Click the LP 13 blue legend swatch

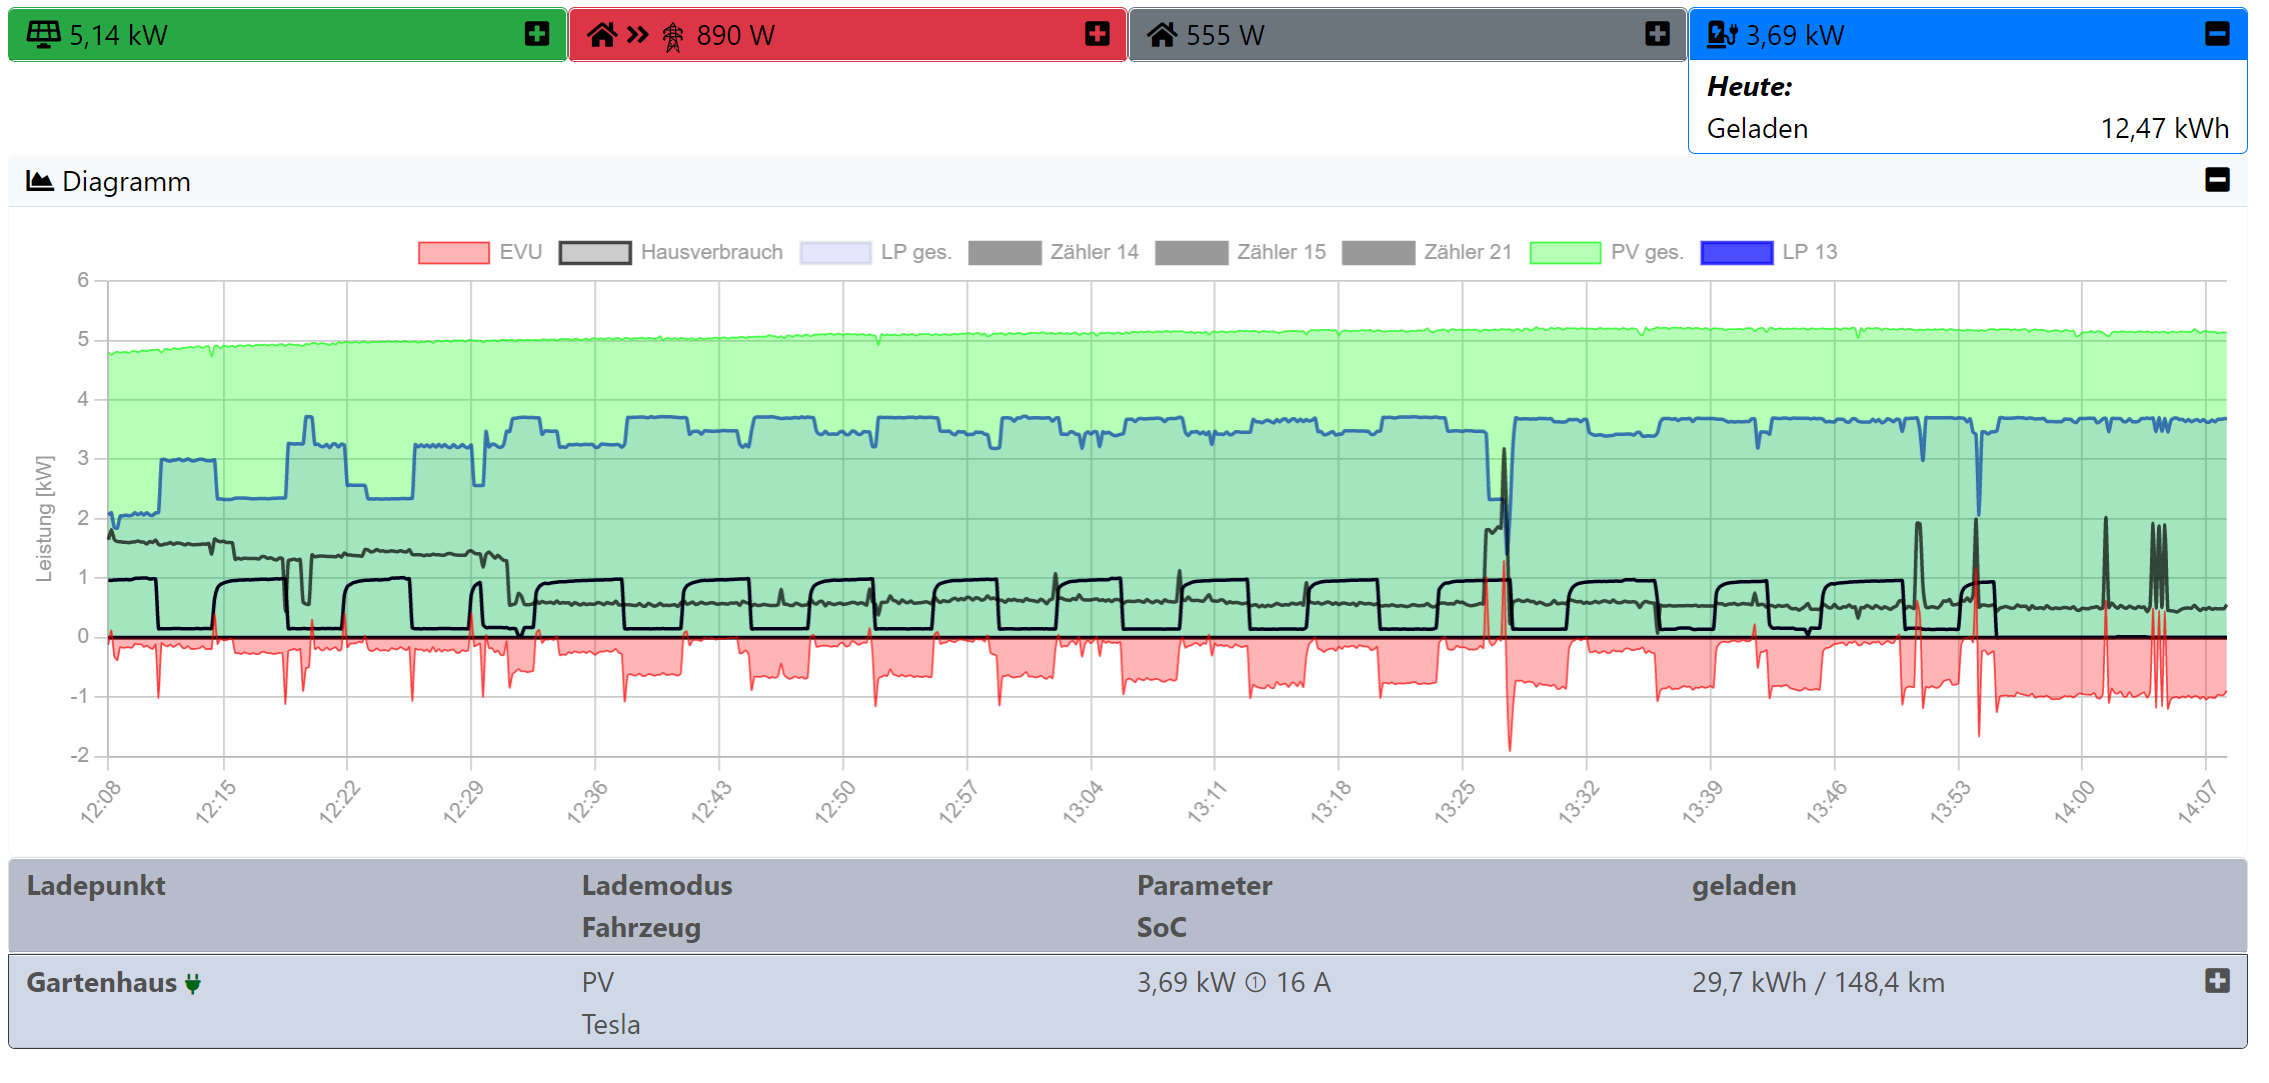tap(1736, 252)
